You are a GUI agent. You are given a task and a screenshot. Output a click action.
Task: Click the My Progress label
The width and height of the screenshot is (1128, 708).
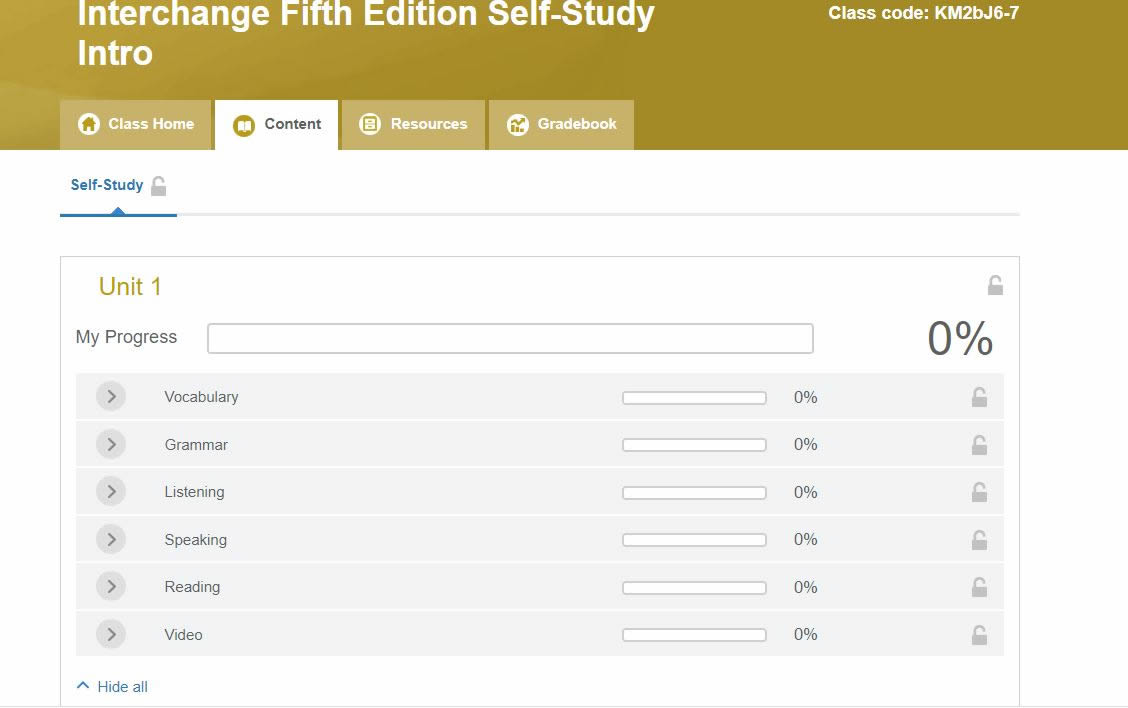click(x=126, y=337)
